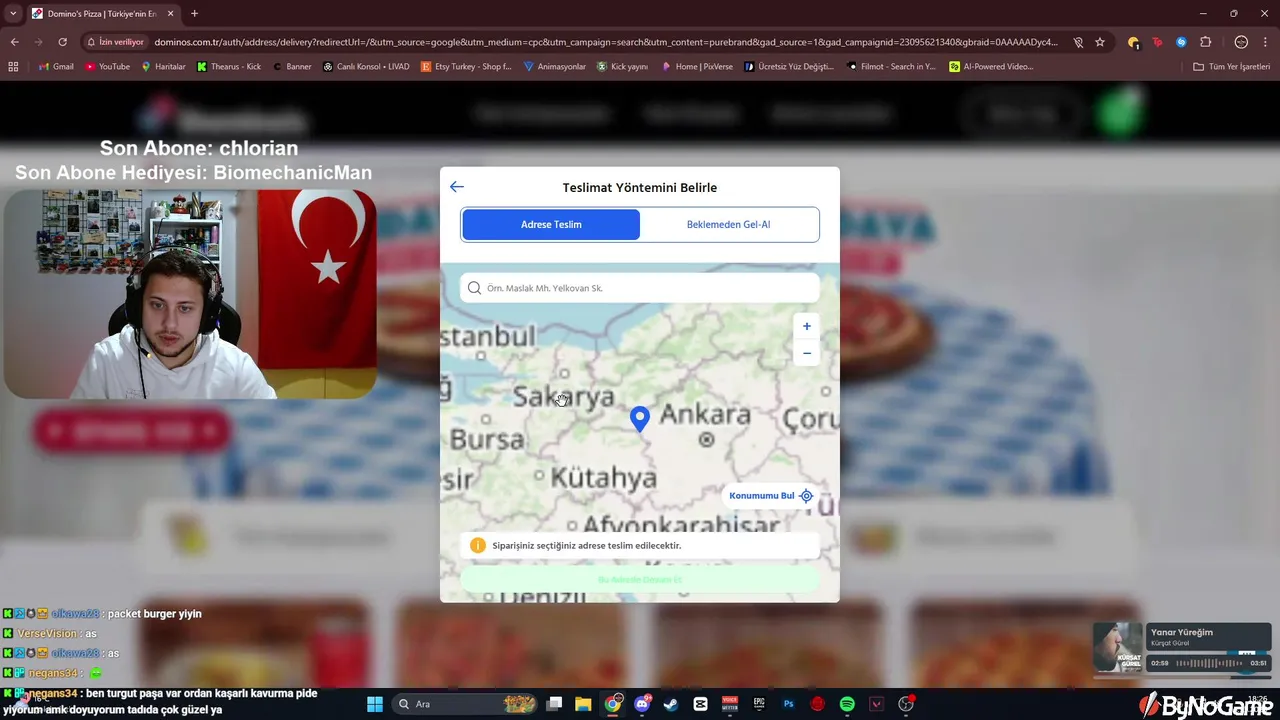Click the Sakarya label on the map

(564, 397)
